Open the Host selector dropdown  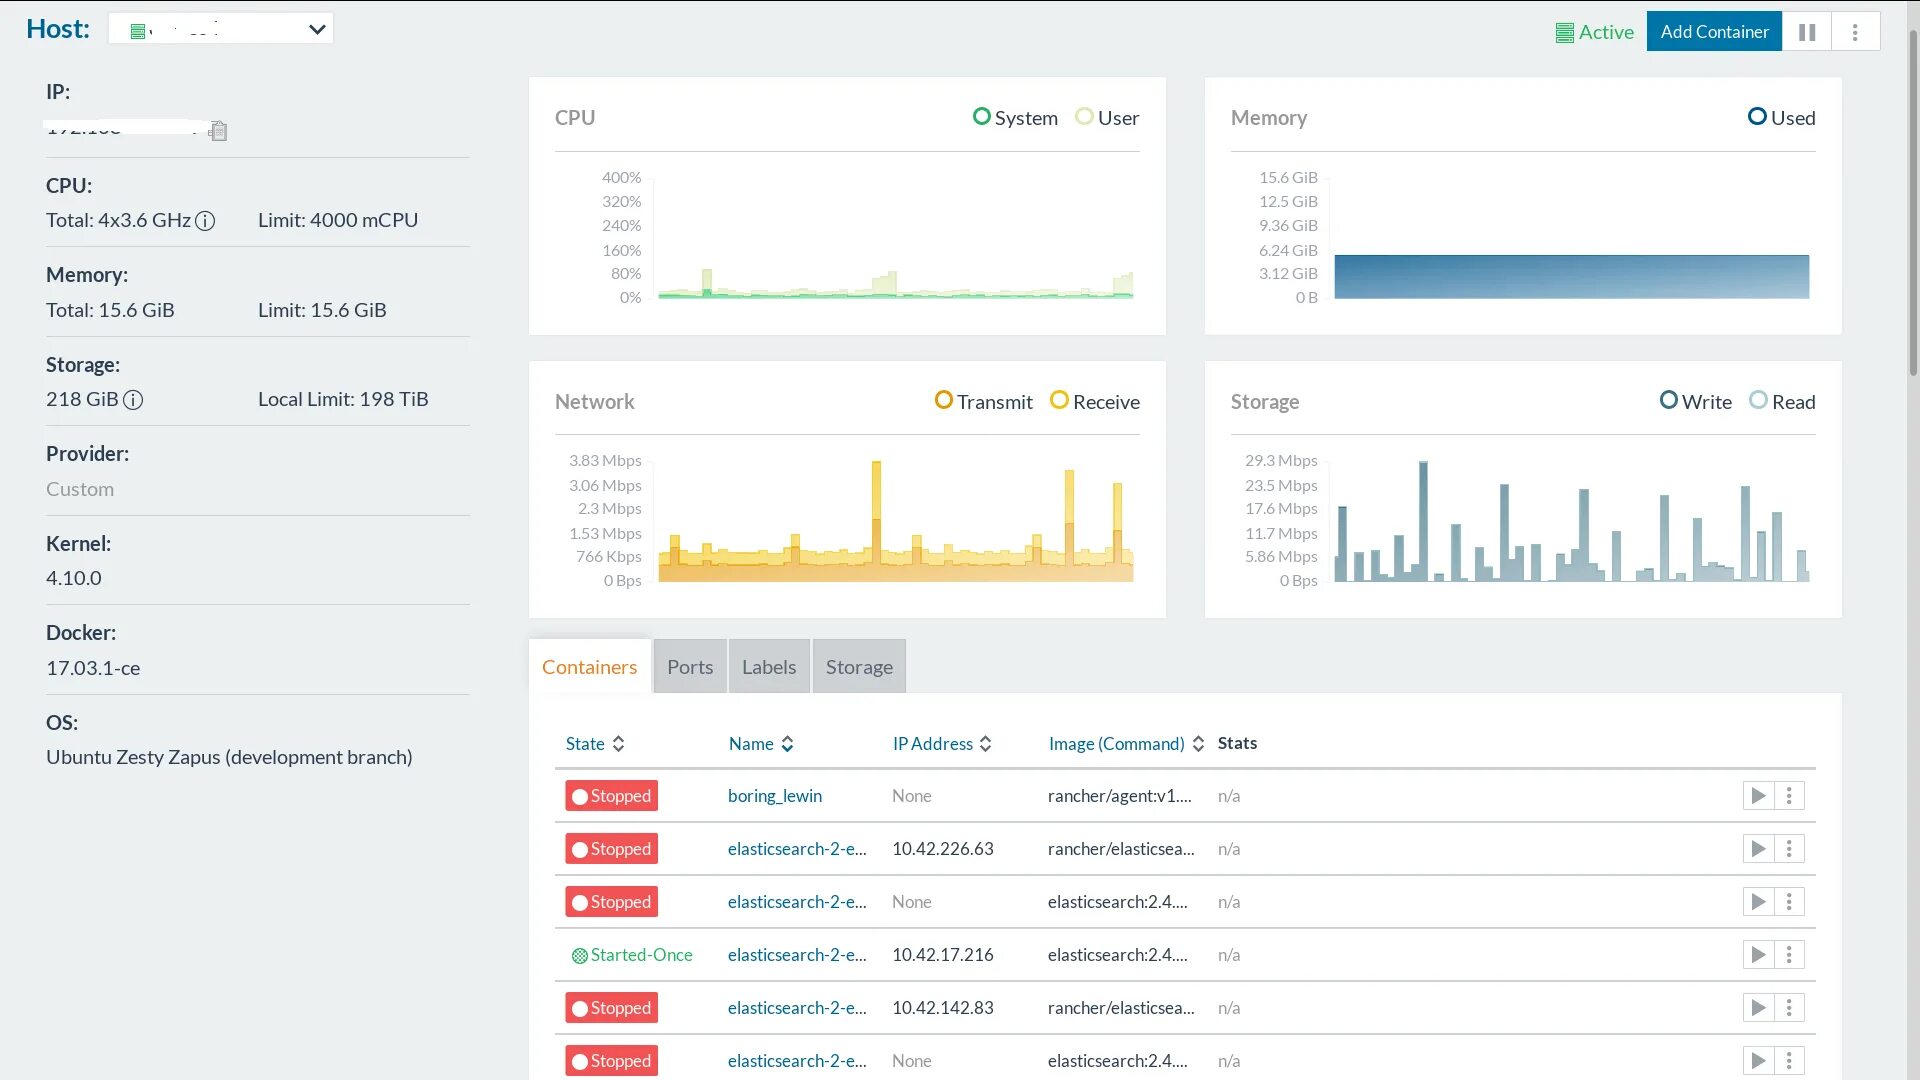[x=220, y=29]
